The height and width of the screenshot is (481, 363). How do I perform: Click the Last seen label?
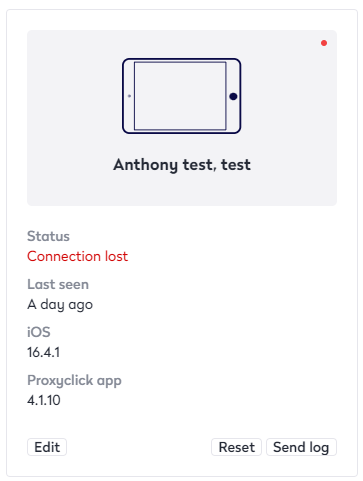pos(58,284)
